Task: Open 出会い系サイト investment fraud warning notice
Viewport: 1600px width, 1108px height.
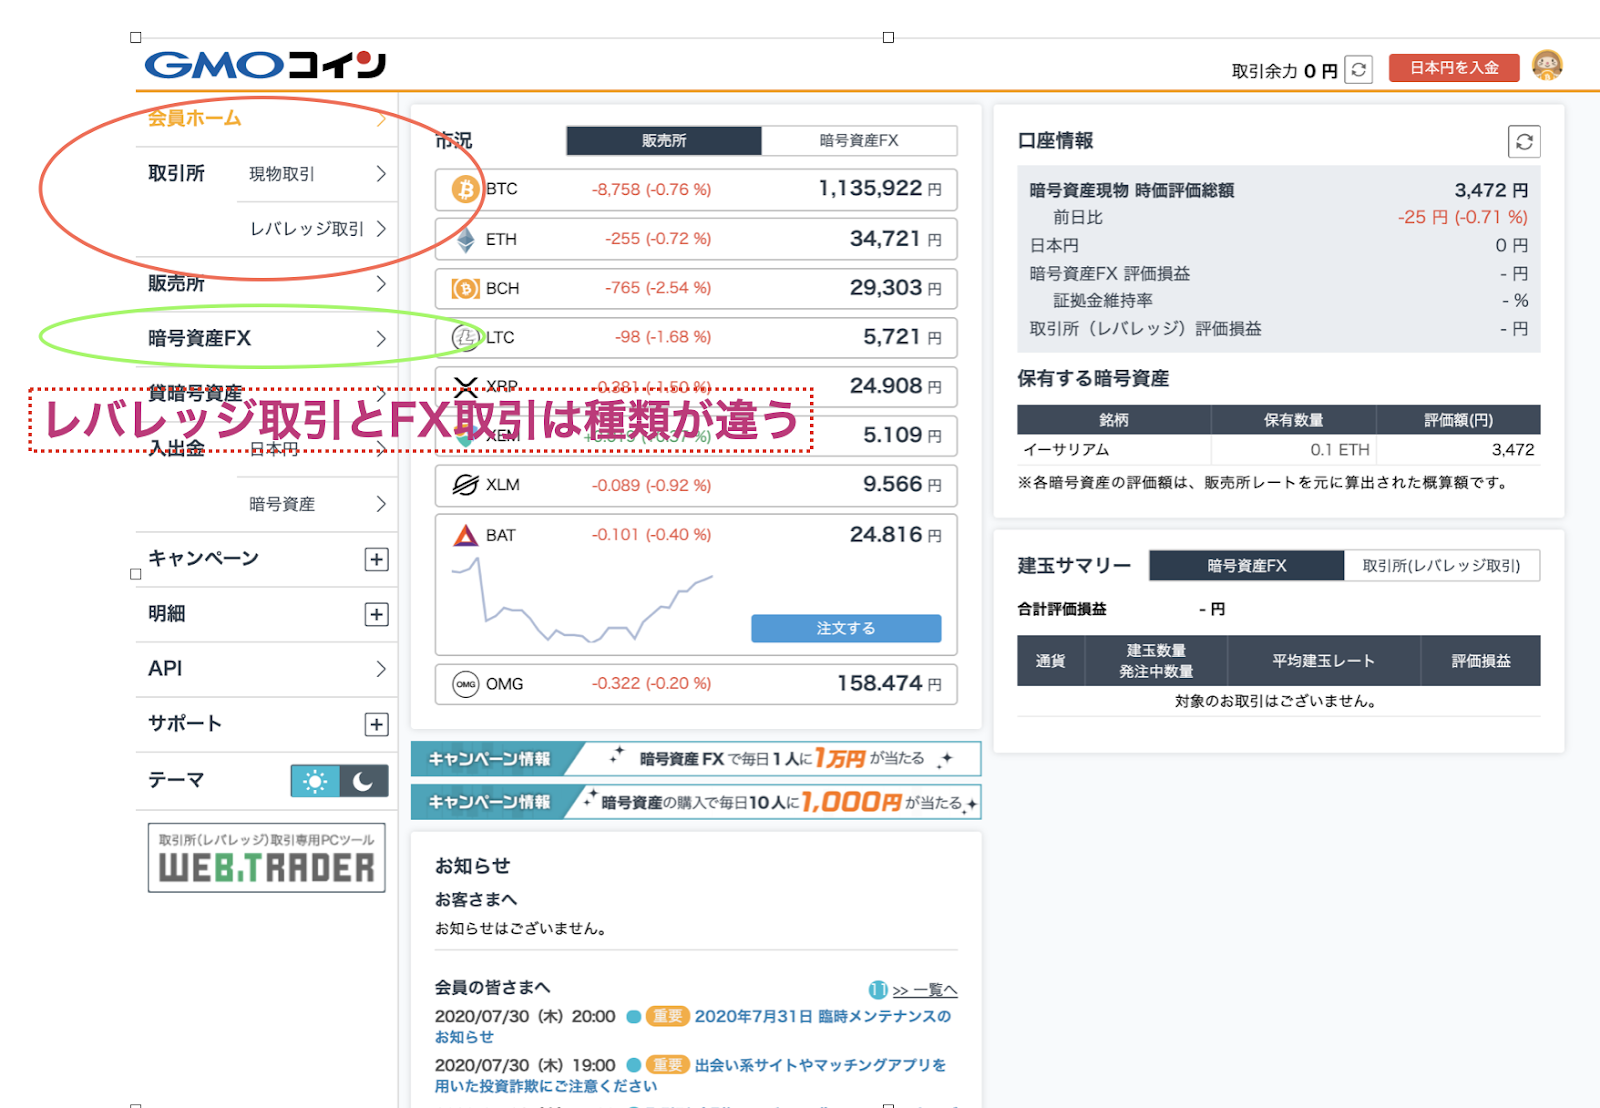Action: 691,1076
